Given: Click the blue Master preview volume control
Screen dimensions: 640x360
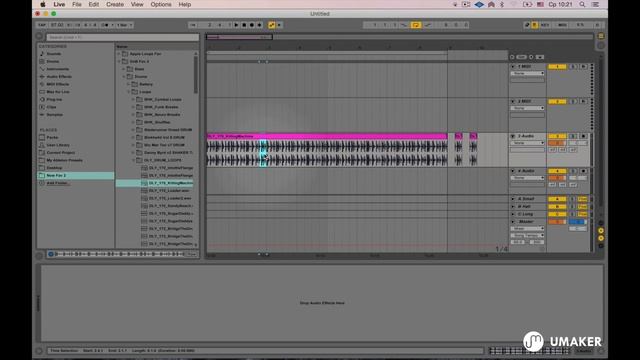Looking at the screenshot, I should pos(578,222).
